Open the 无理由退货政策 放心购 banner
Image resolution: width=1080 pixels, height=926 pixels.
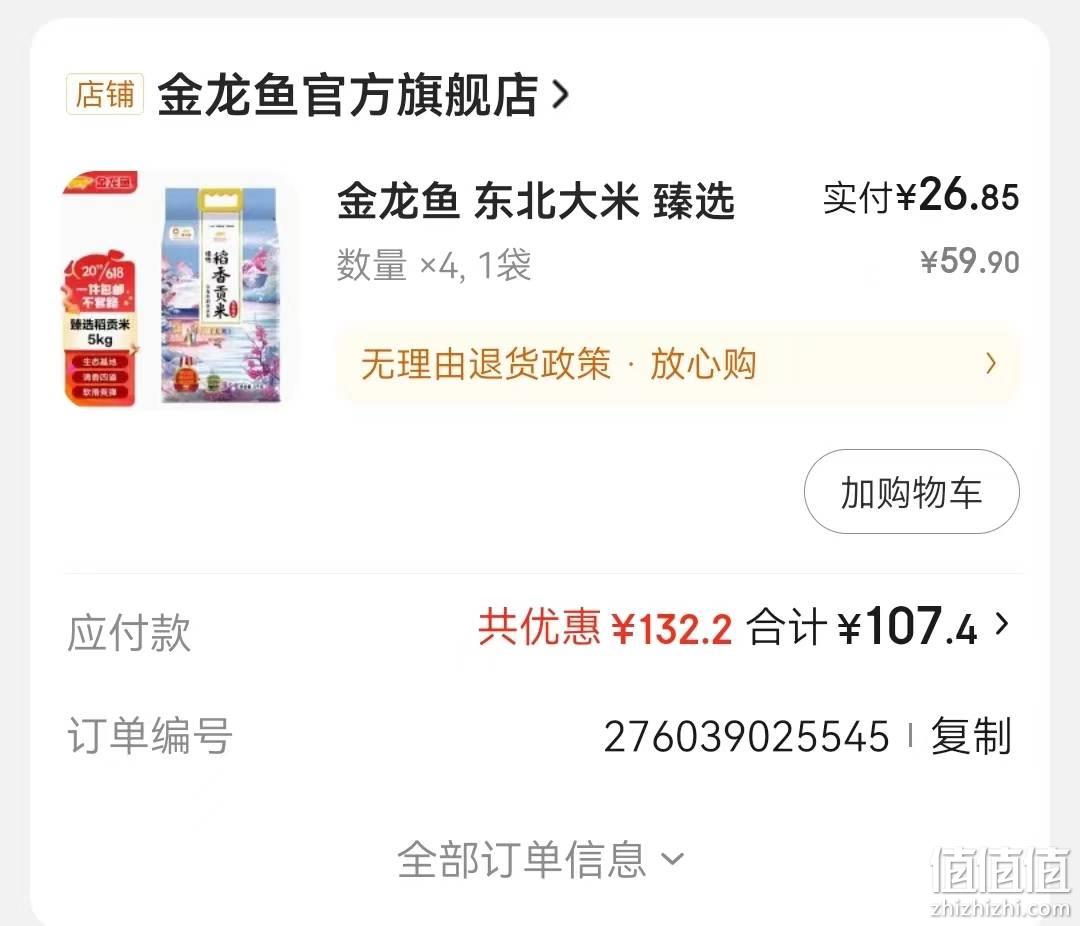tap(678, 364)
